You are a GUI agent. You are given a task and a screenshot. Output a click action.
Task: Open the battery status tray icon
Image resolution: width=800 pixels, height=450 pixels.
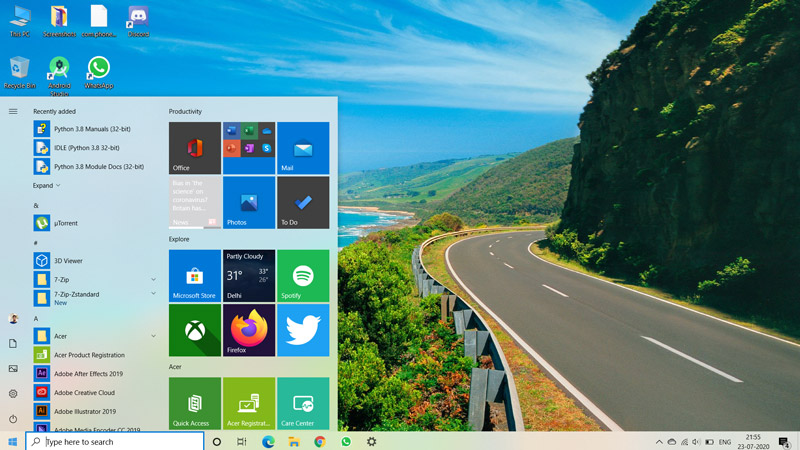pyautogui.click(x=709, y=442)
